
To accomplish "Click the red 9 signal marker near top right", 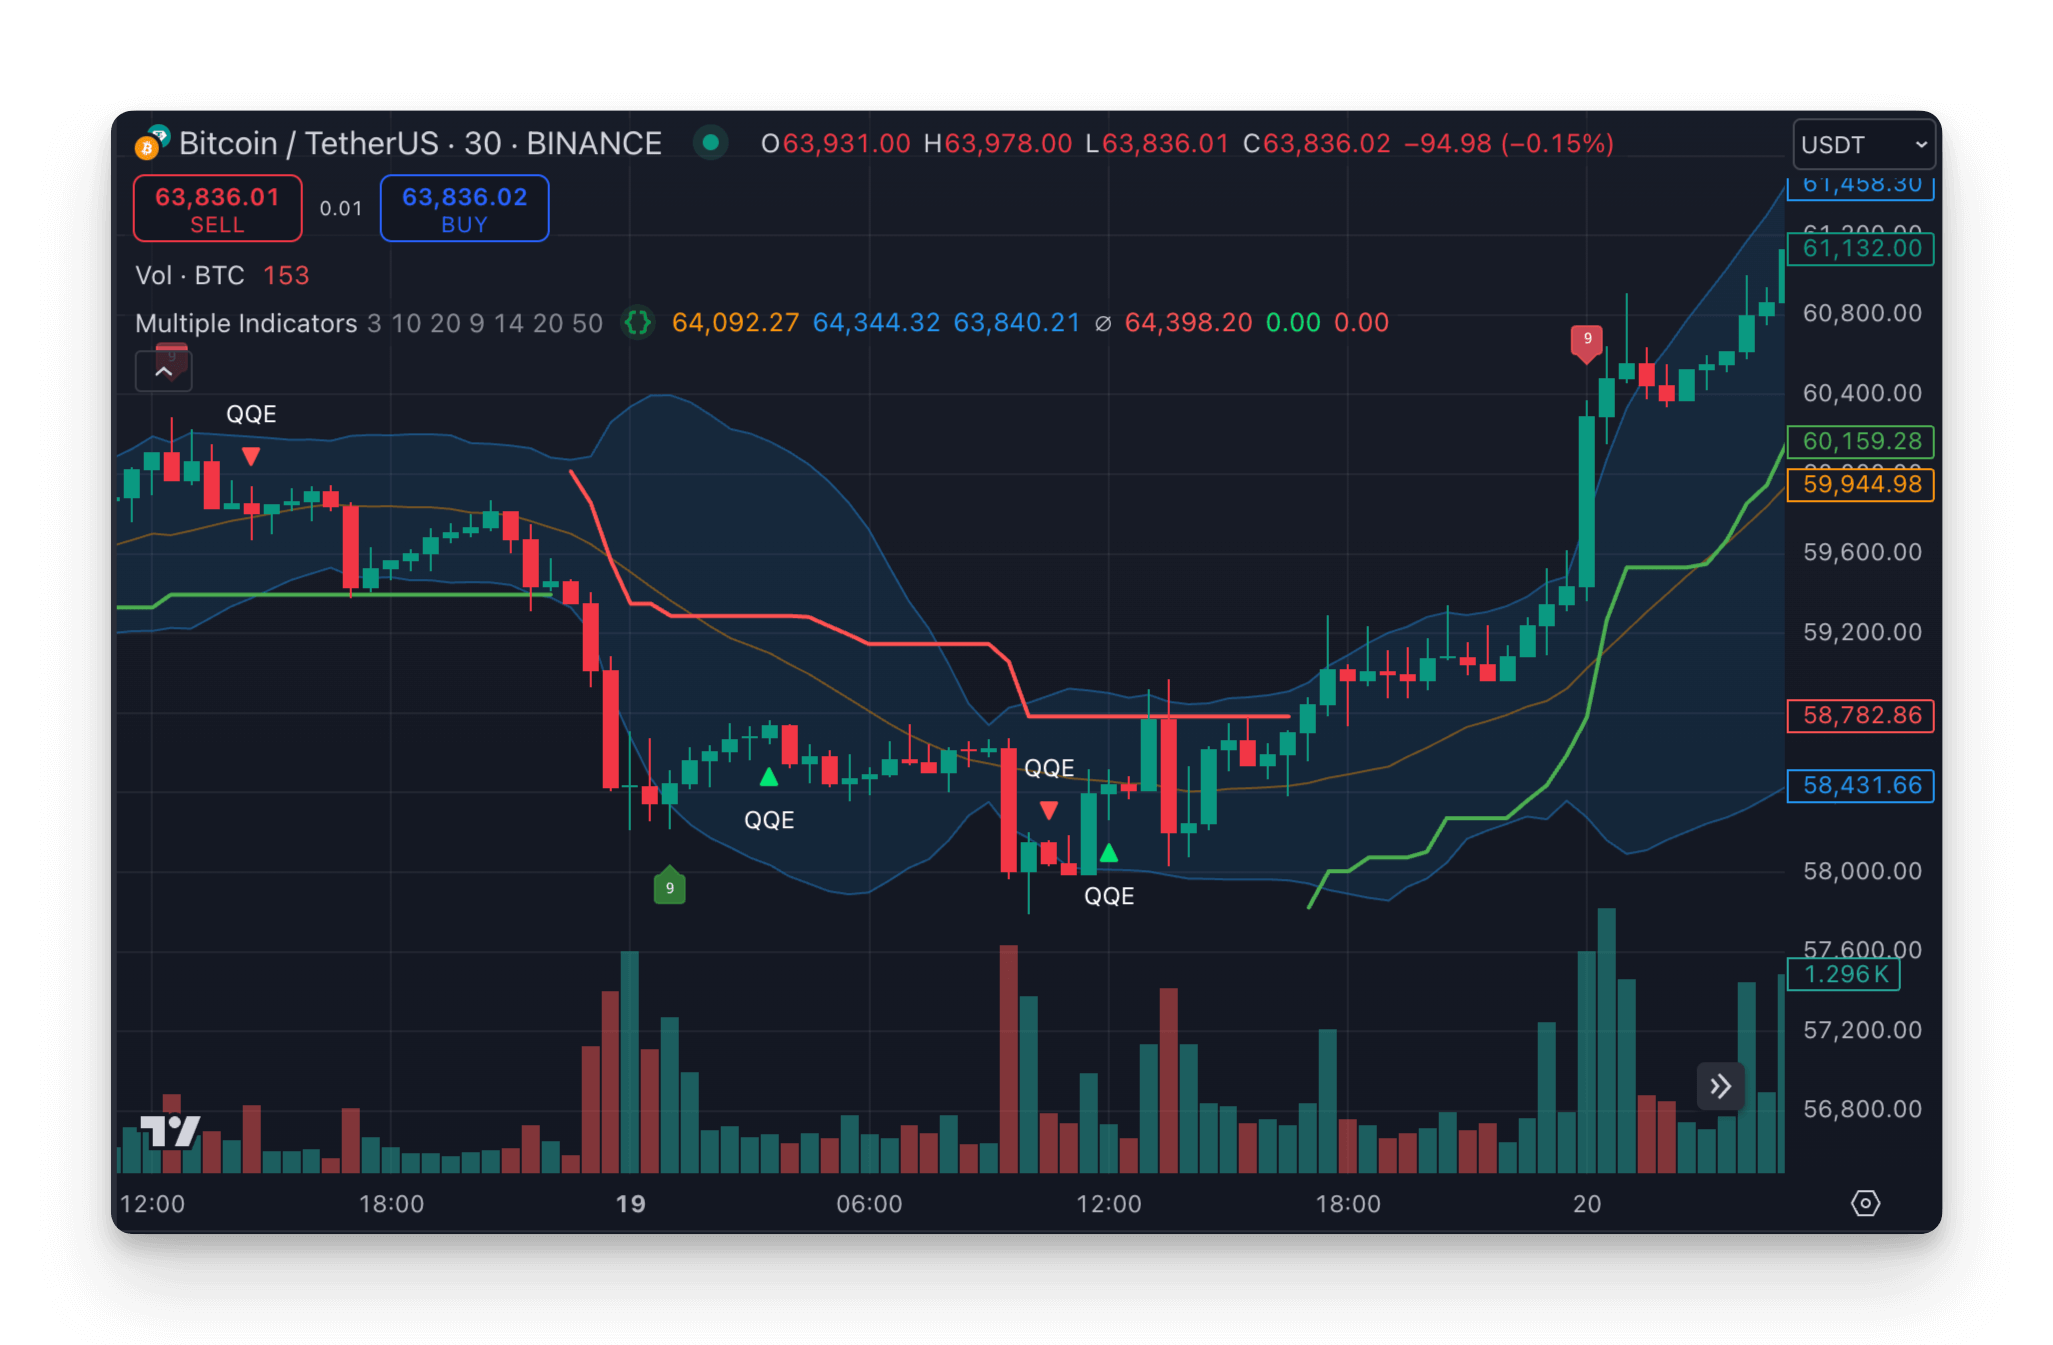I will (1587, 342).
